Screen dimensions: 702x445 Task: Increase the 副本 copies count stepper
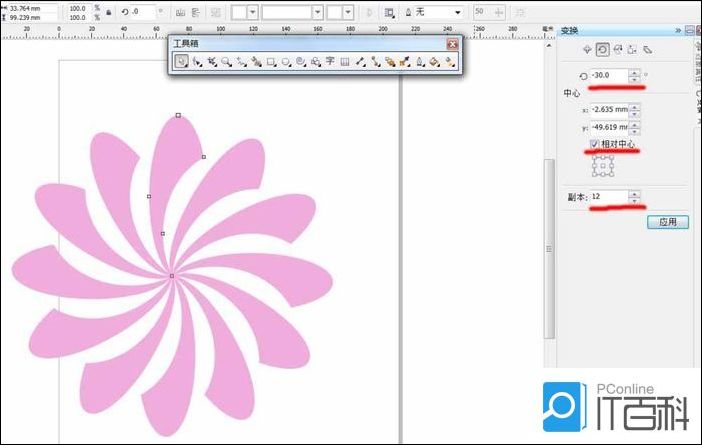click(633, 193)
